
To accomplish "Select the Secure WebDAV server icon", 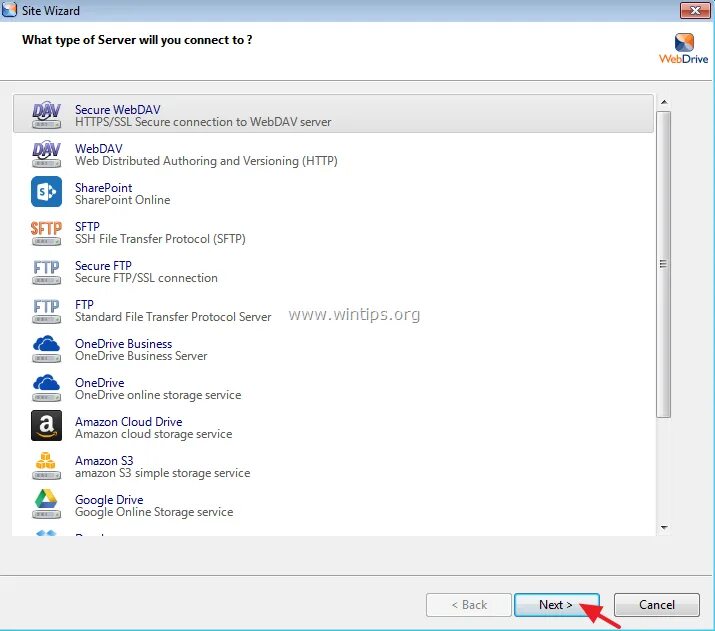I will pos(47,115).
